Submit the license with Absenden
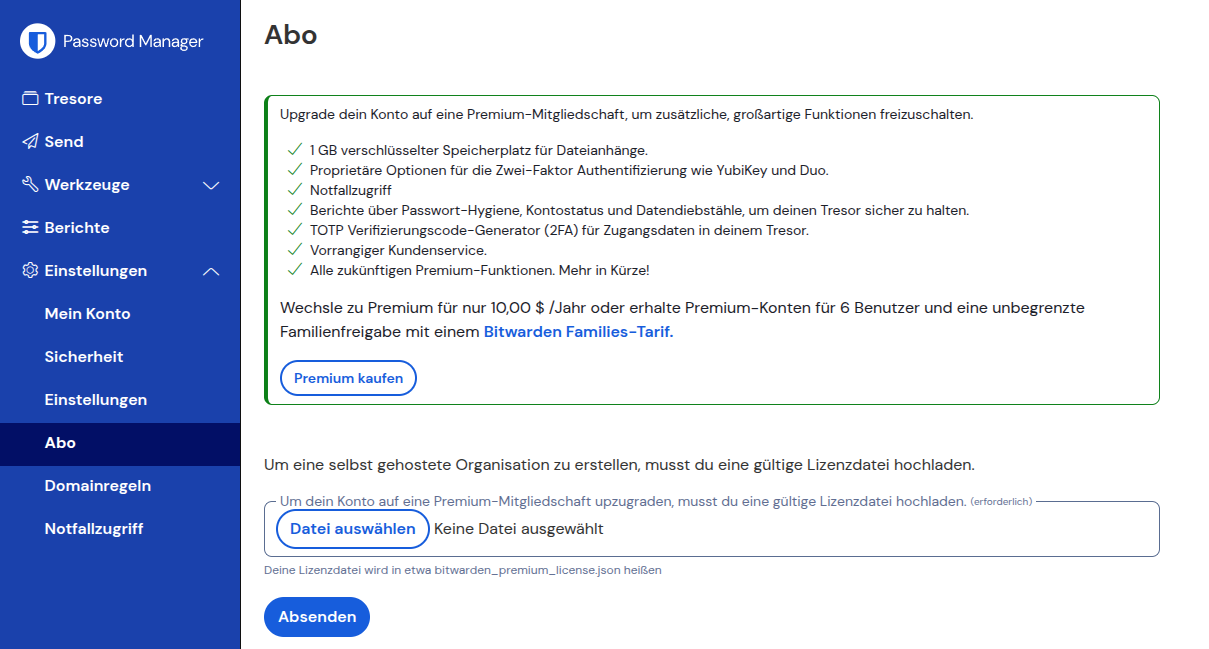 coord(317,617)
